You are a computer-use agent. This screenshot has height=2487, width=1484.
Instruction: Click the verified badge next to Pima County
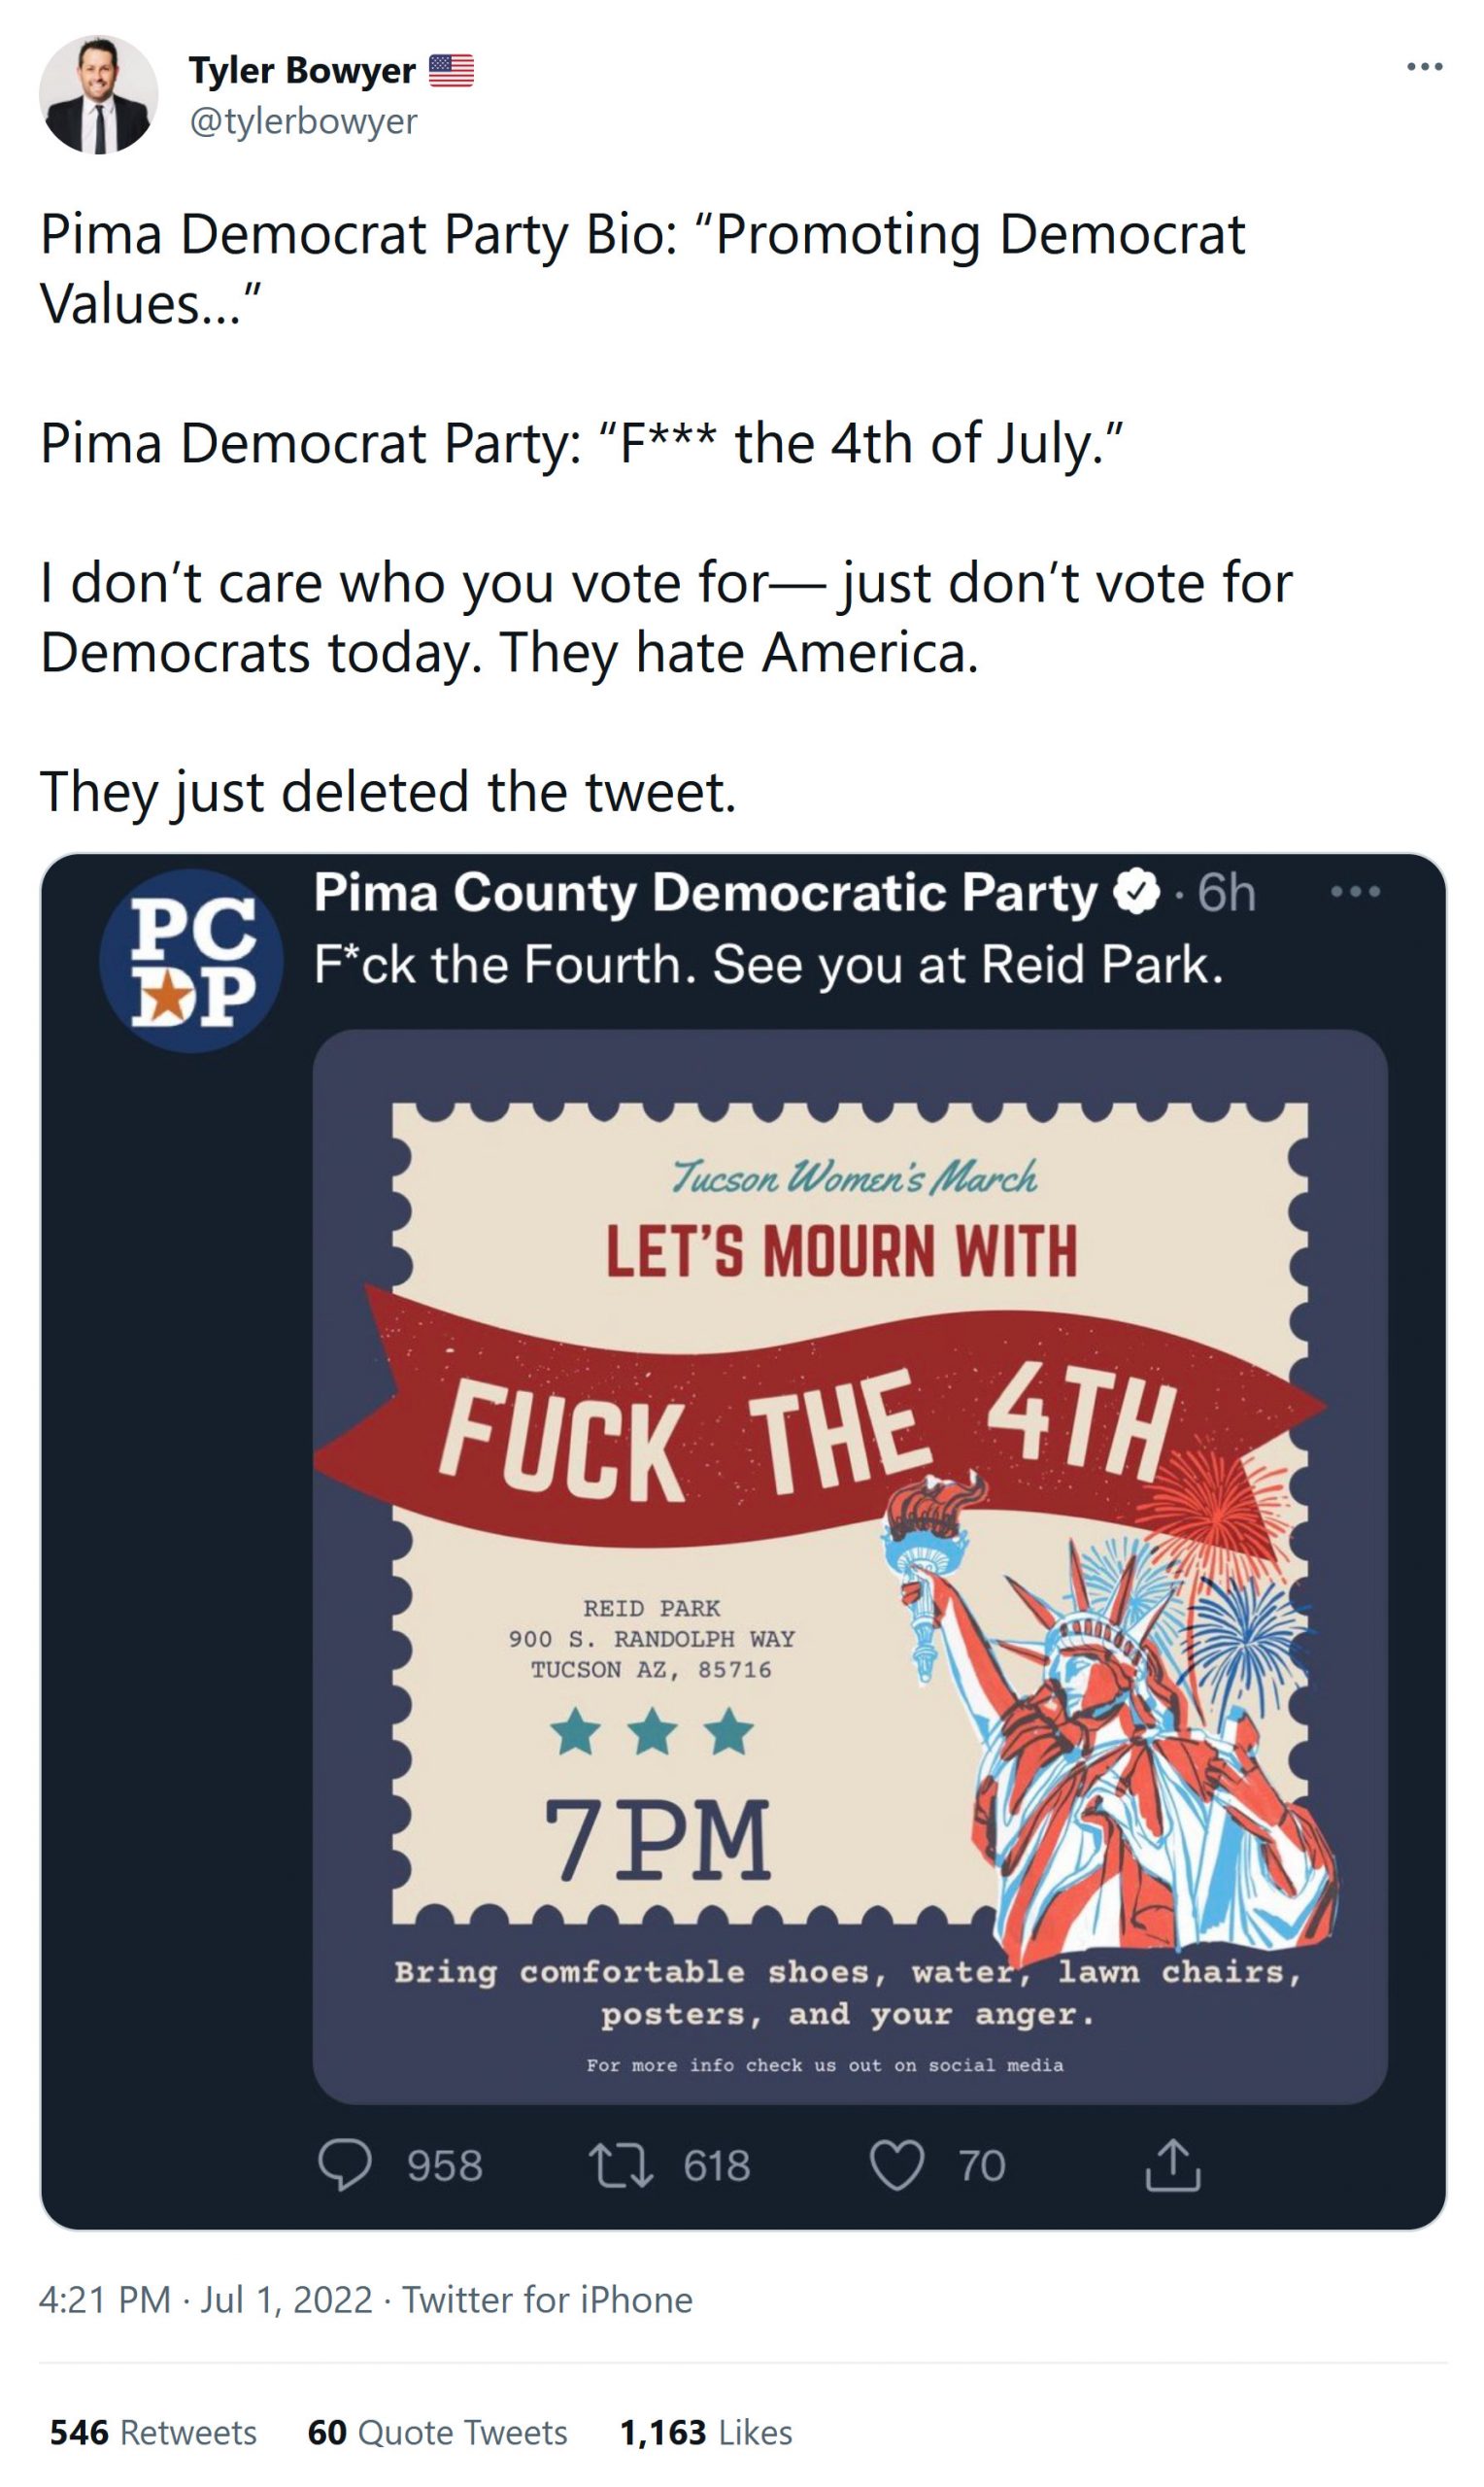point(1137,892)
